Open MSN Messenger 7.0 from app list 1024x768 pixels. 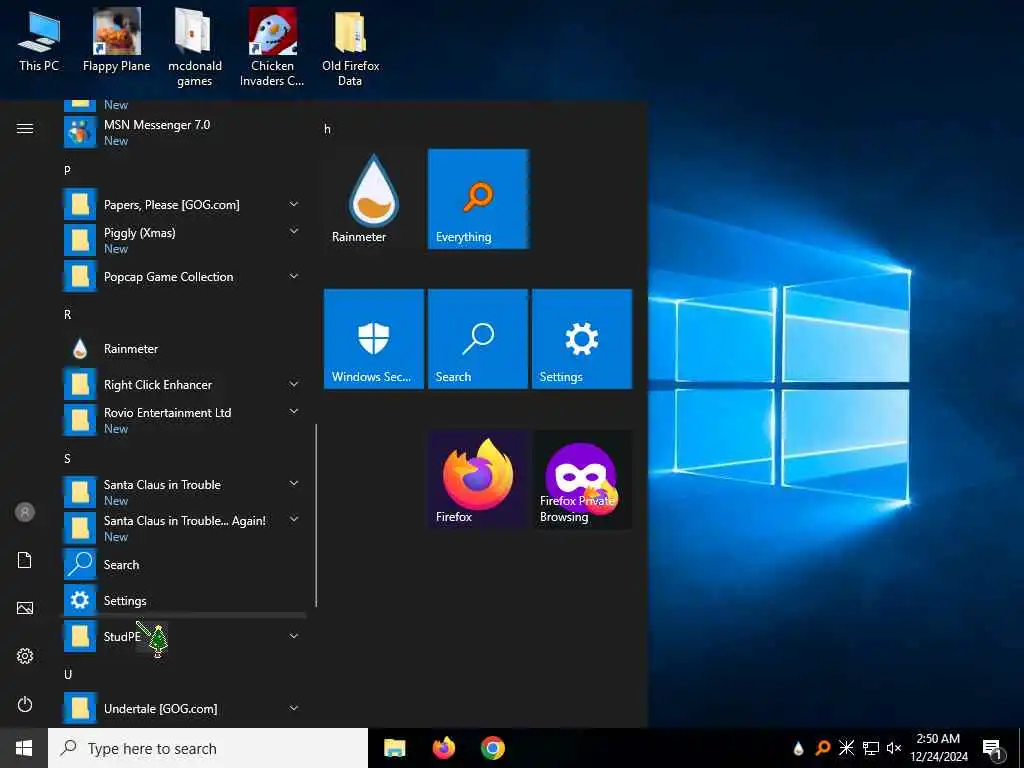184,133
